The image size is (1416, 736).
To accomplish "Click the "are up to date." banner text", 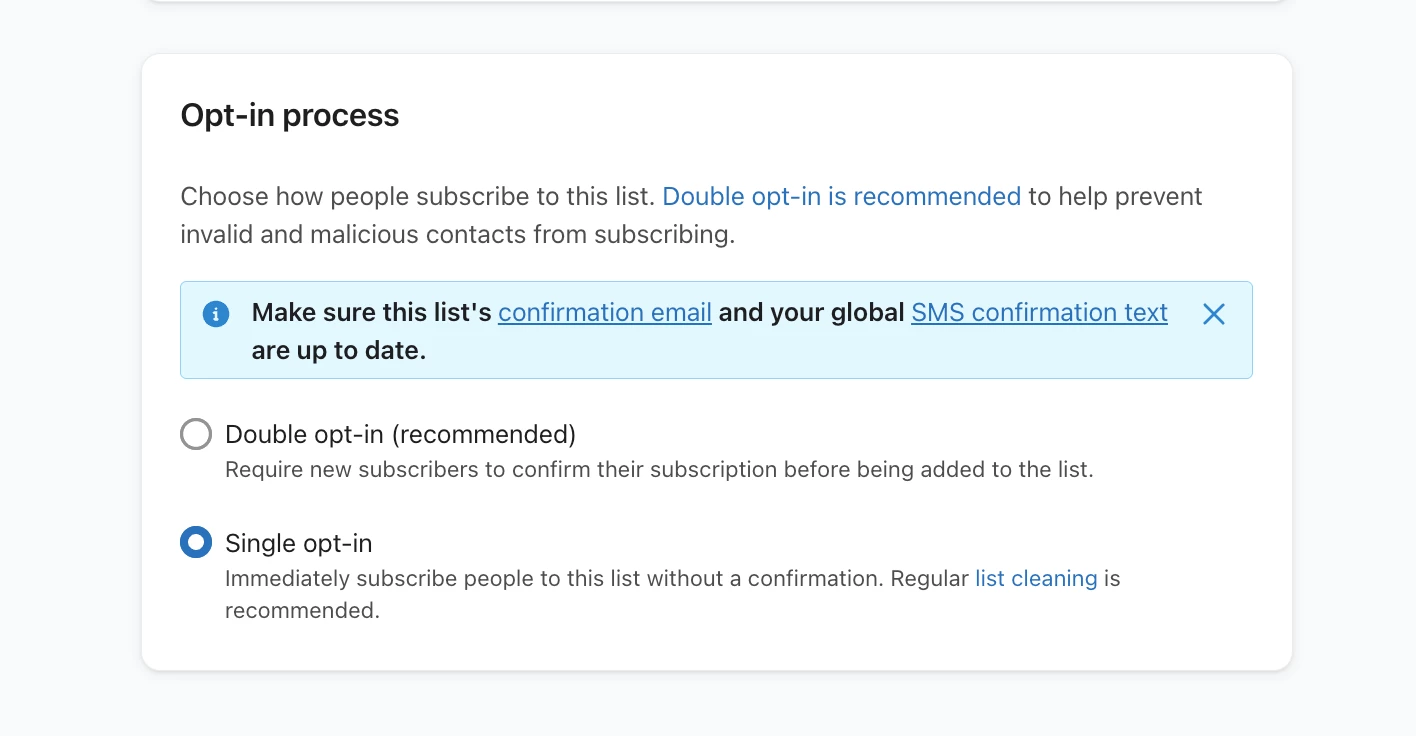I will 339,351.
